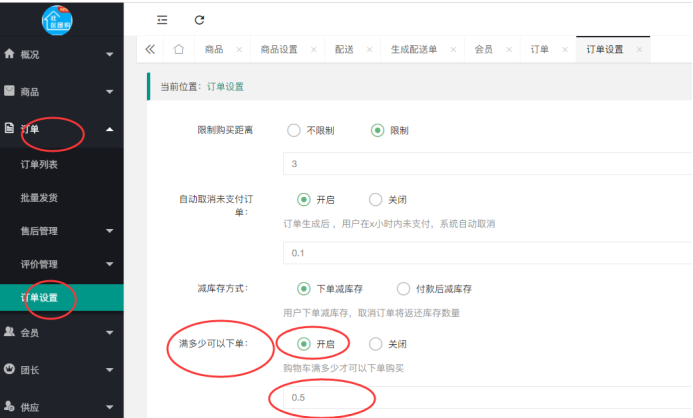Viewport: 693px width, 418px height.
Task: Switch to the 会员 tab
Action: 482,49
